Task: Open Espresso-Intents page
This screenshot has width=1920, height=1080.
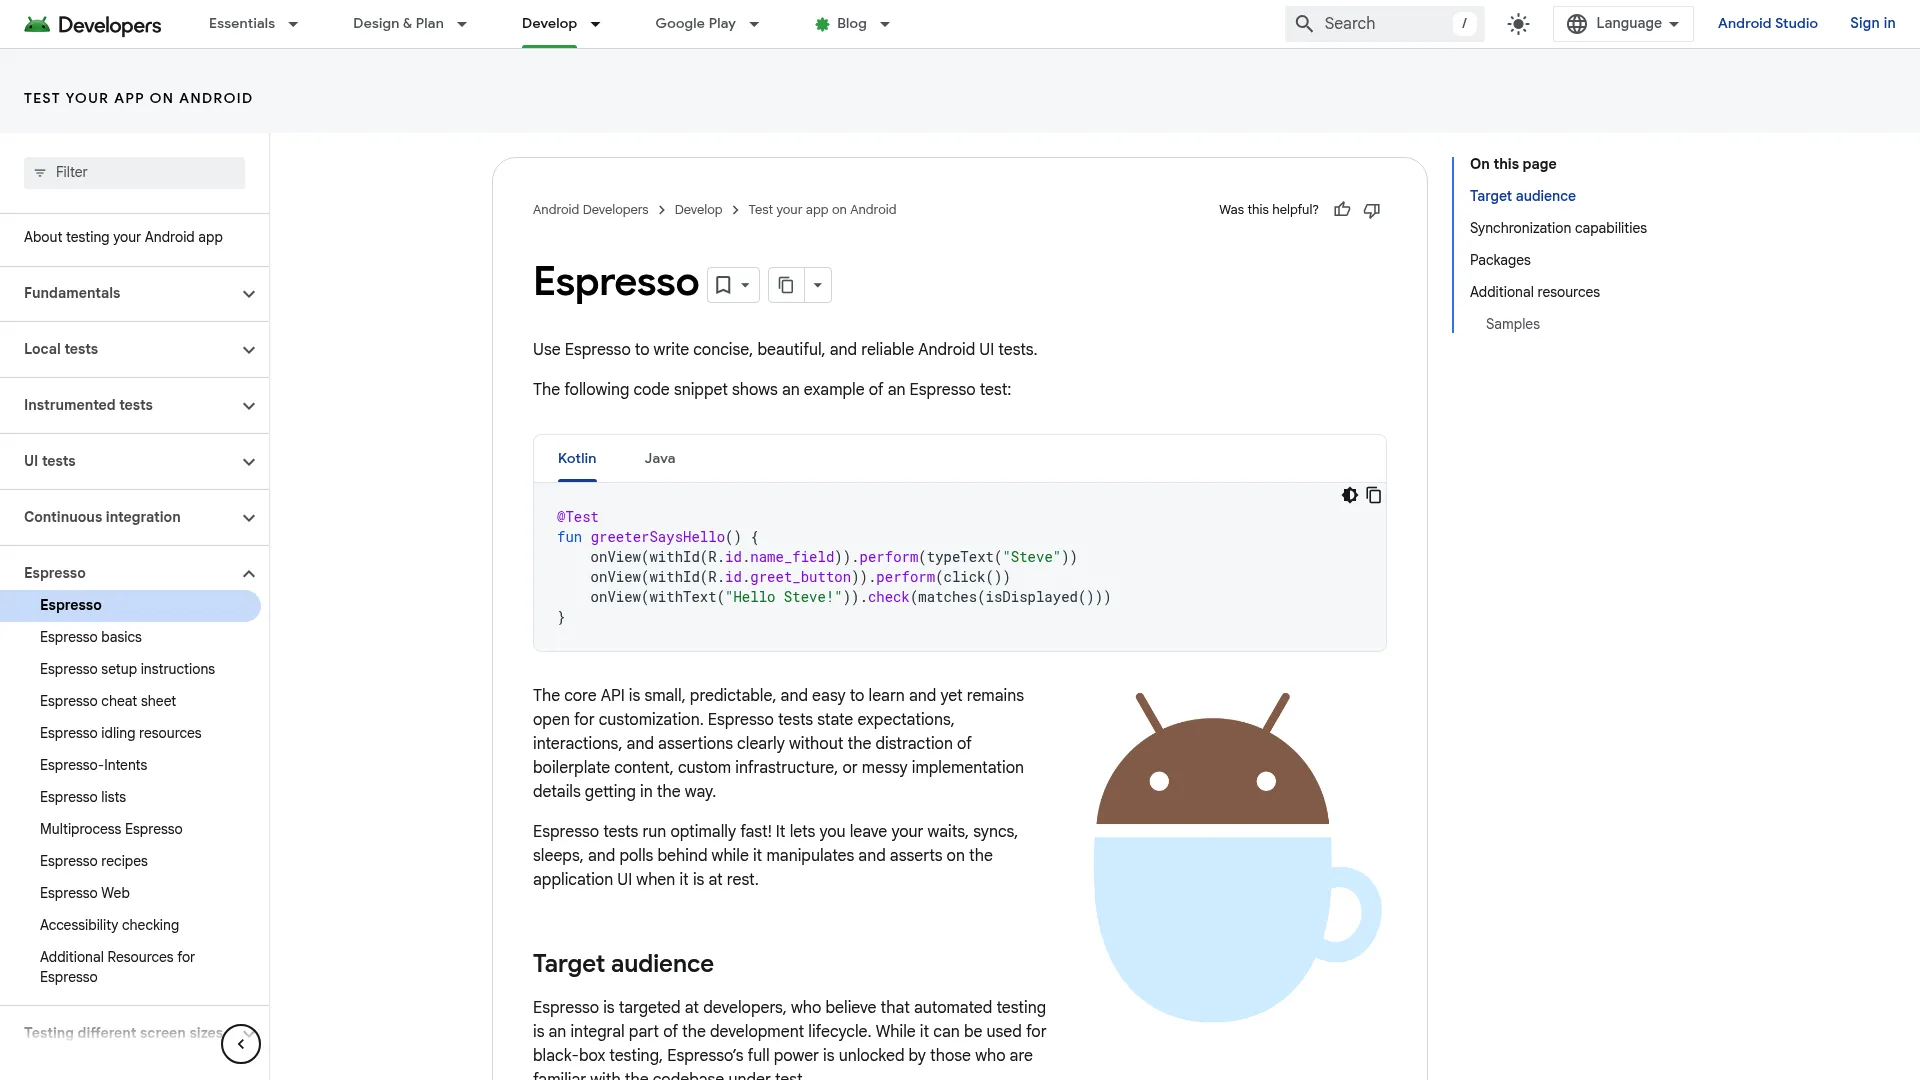Action: coord(93,765)
